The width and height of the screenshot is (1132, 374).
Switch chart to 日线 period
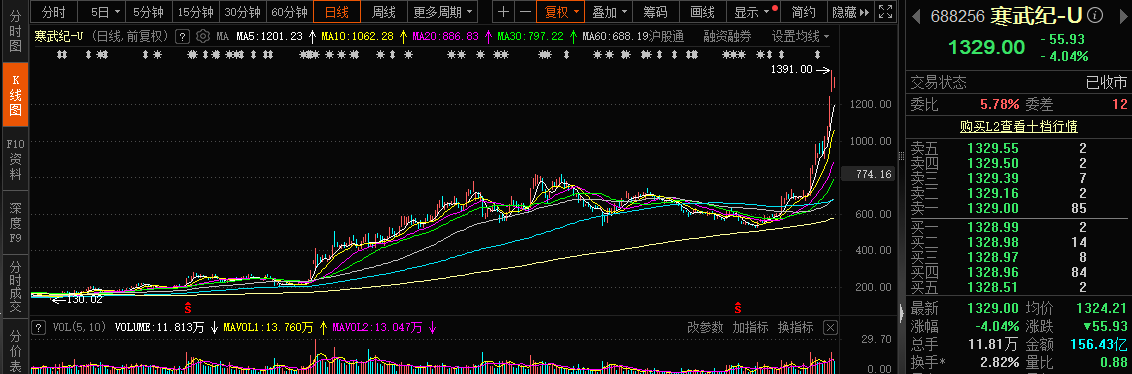[x=337, y=12]
